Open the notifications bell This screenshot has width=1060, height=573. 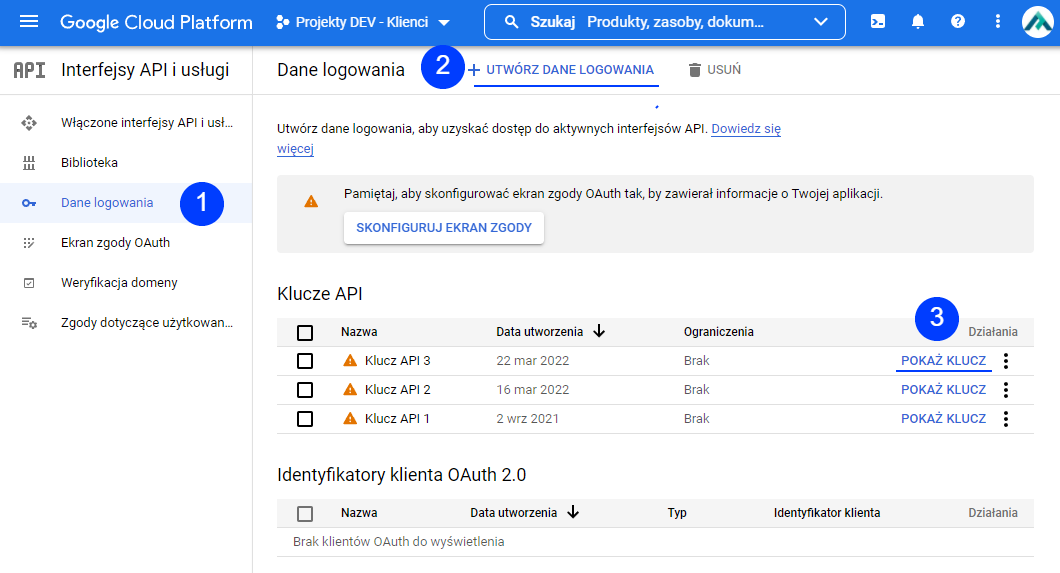[917, 22]
